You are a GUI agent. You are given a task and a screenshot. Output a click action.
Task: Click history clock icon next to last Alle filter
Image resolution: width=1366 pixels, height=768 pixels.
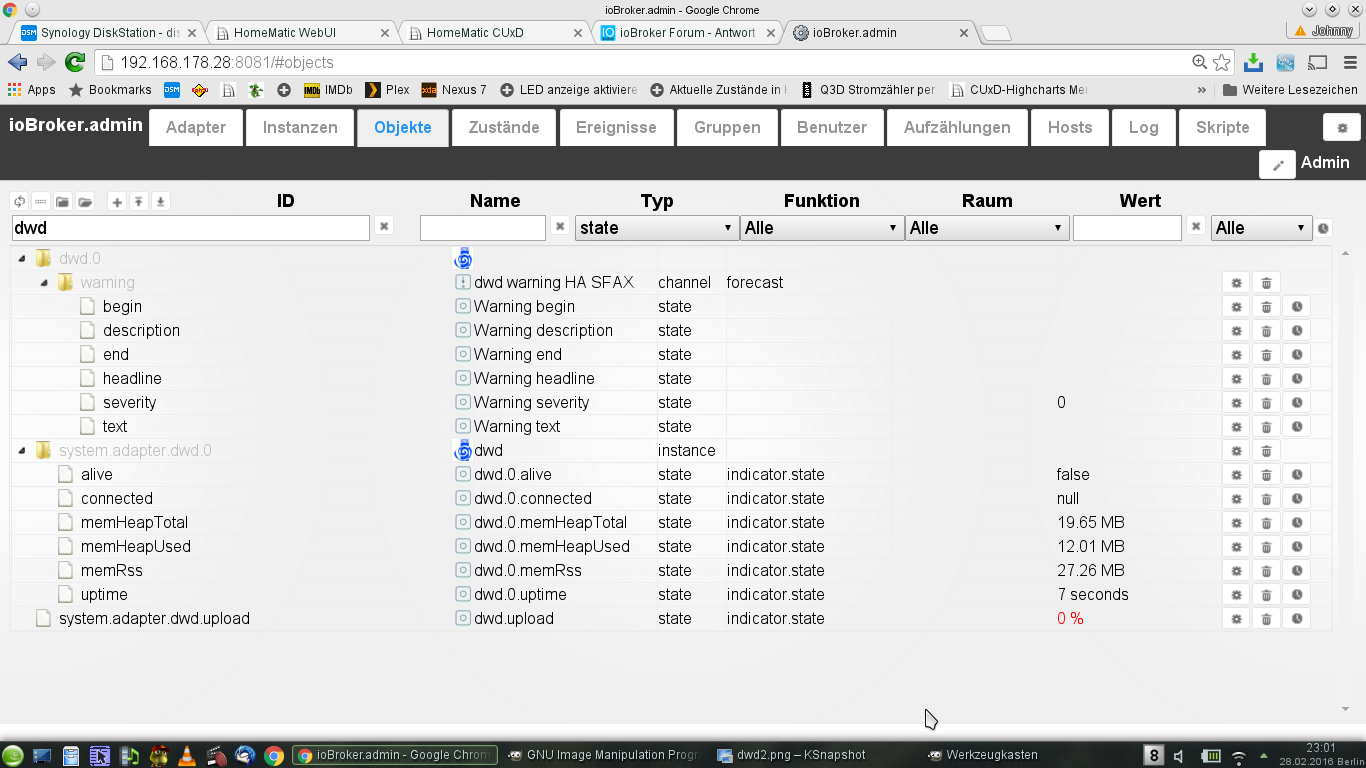click(x=1323, y=228)
